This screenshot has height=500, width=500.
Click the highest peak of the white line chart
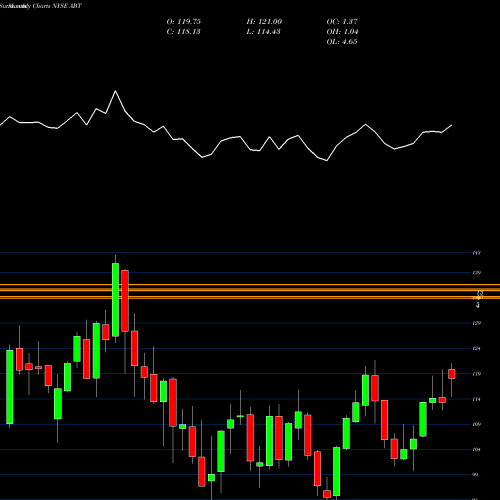coord(116,91)
